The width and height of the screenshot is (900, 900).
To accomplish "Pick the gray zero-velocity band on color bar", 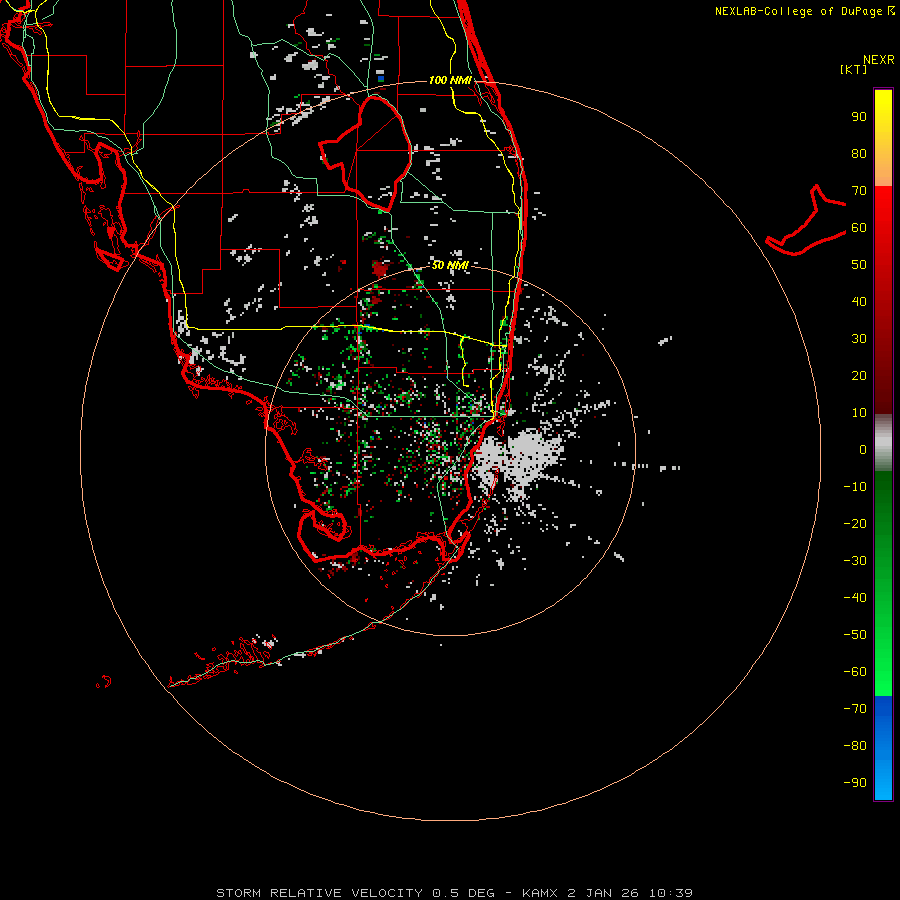I will 883,443.
